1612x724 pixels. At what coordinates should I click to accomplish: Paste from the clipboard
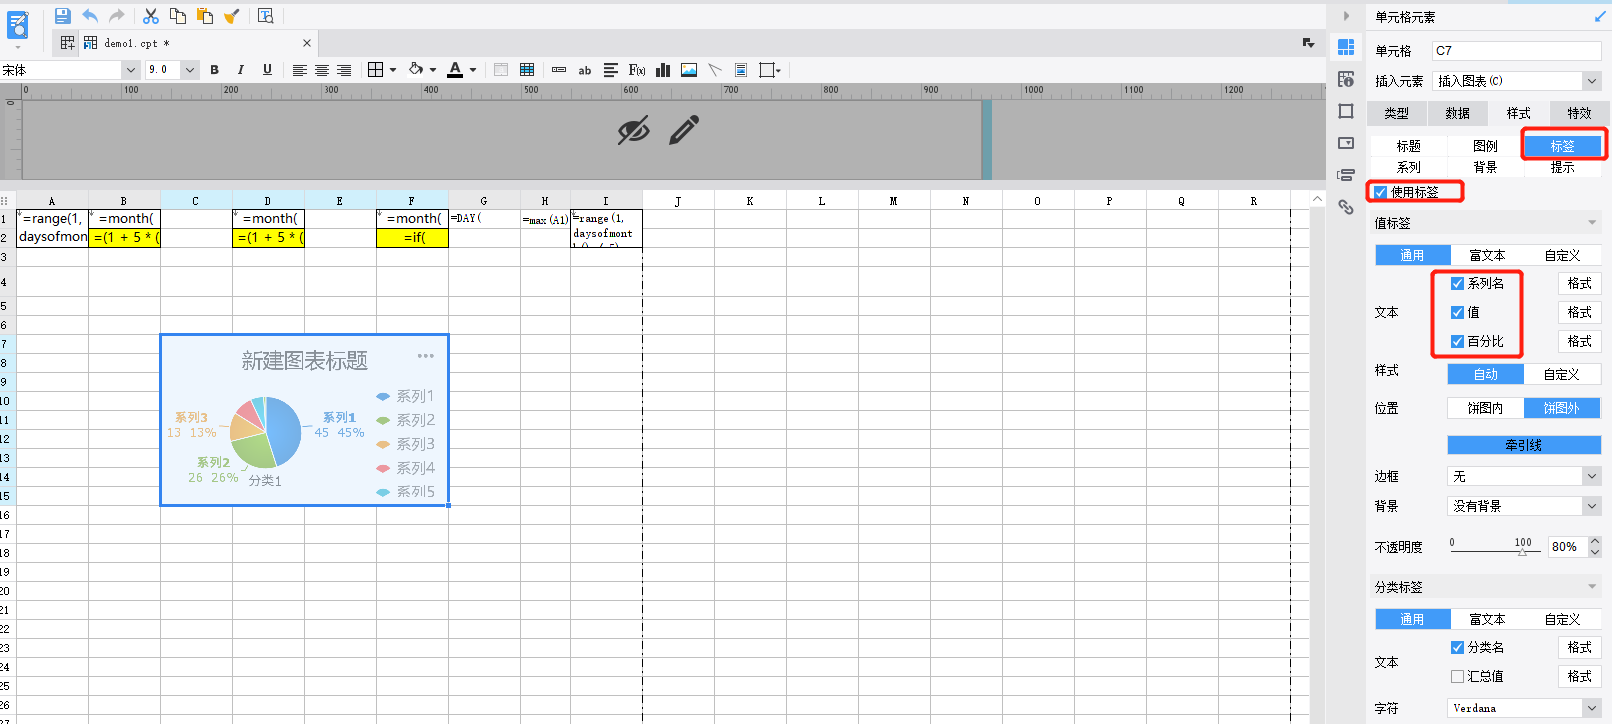click(205, 16)
